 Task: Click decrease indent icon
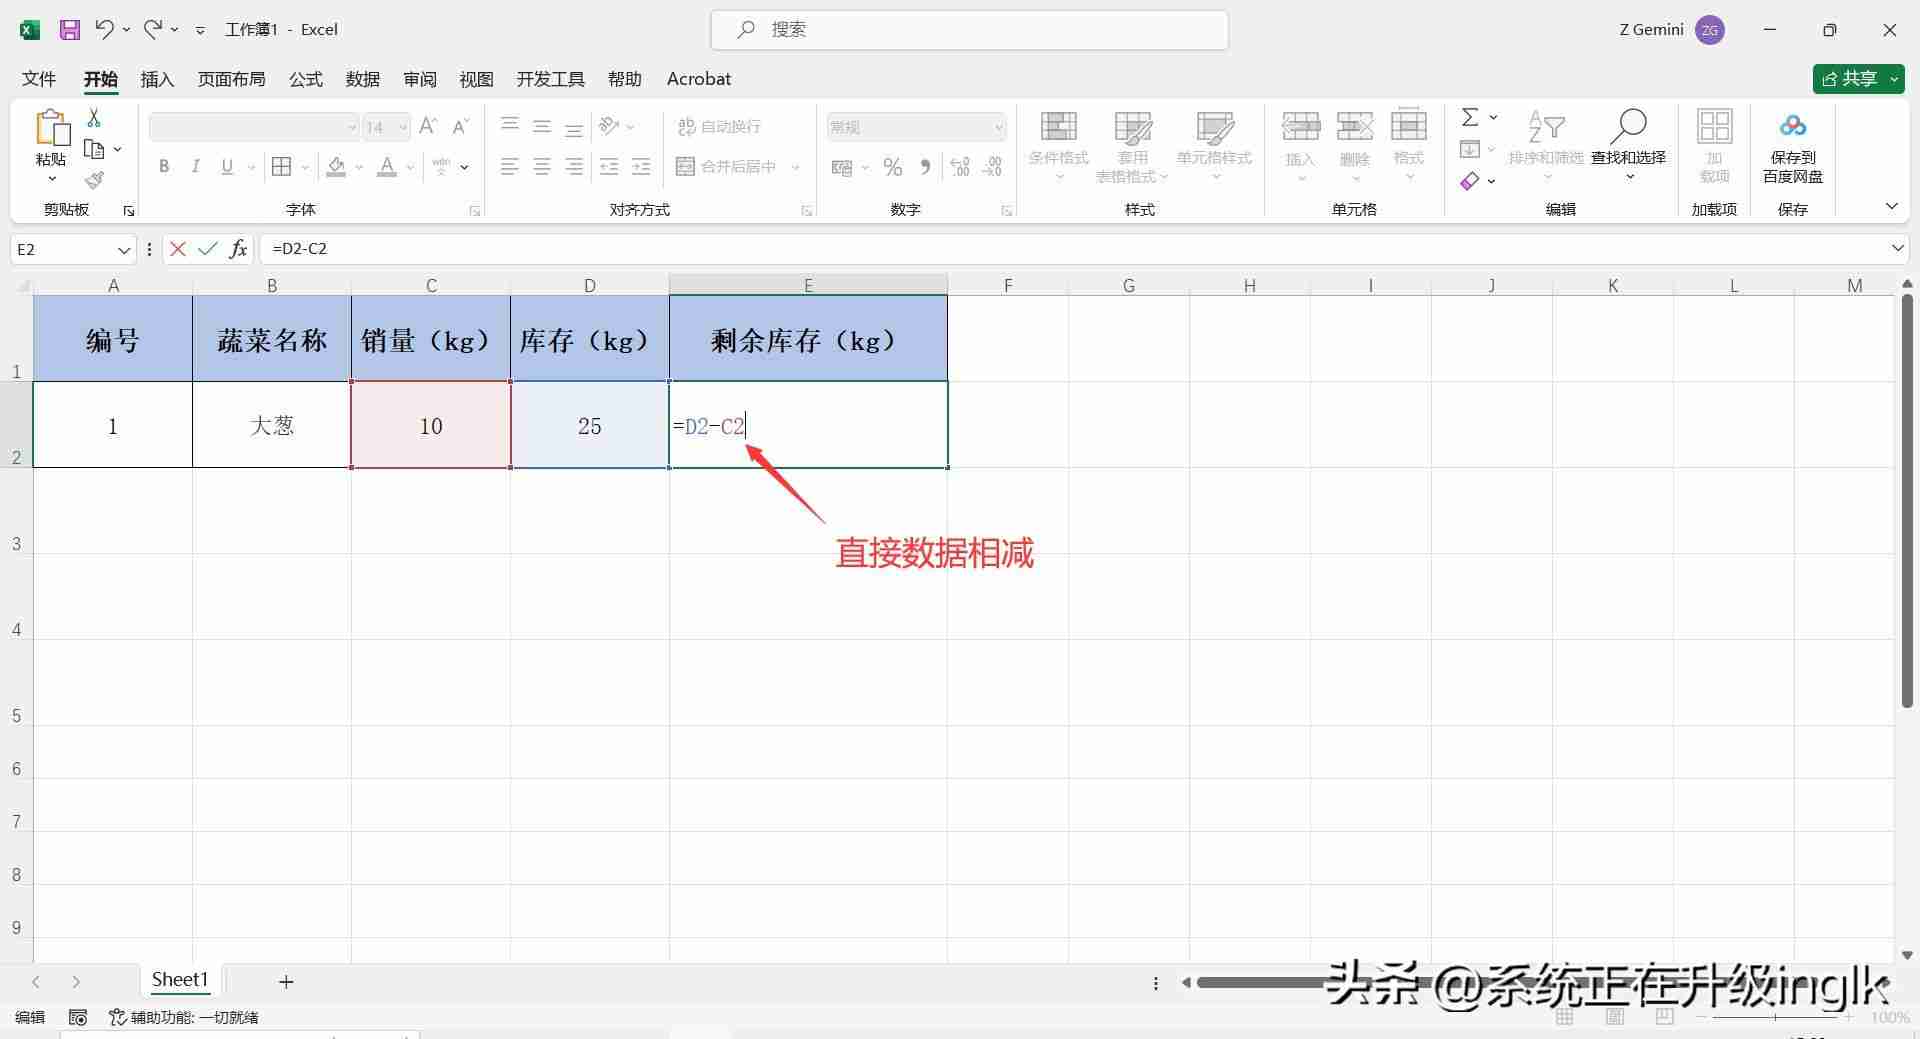click(609, 167)
